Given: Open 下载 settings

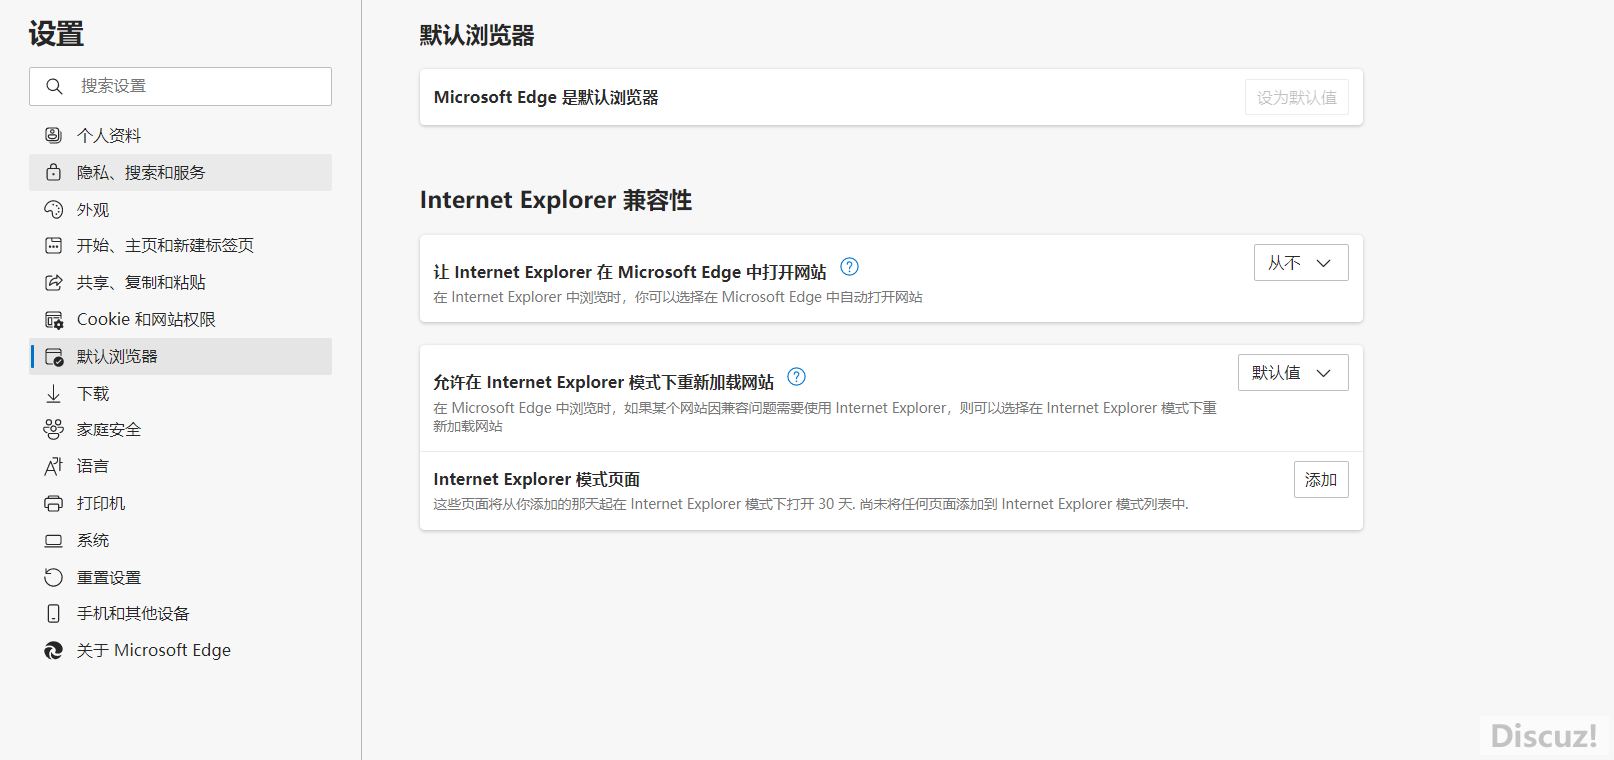Looking at the screenshot, I should point(181,393).
